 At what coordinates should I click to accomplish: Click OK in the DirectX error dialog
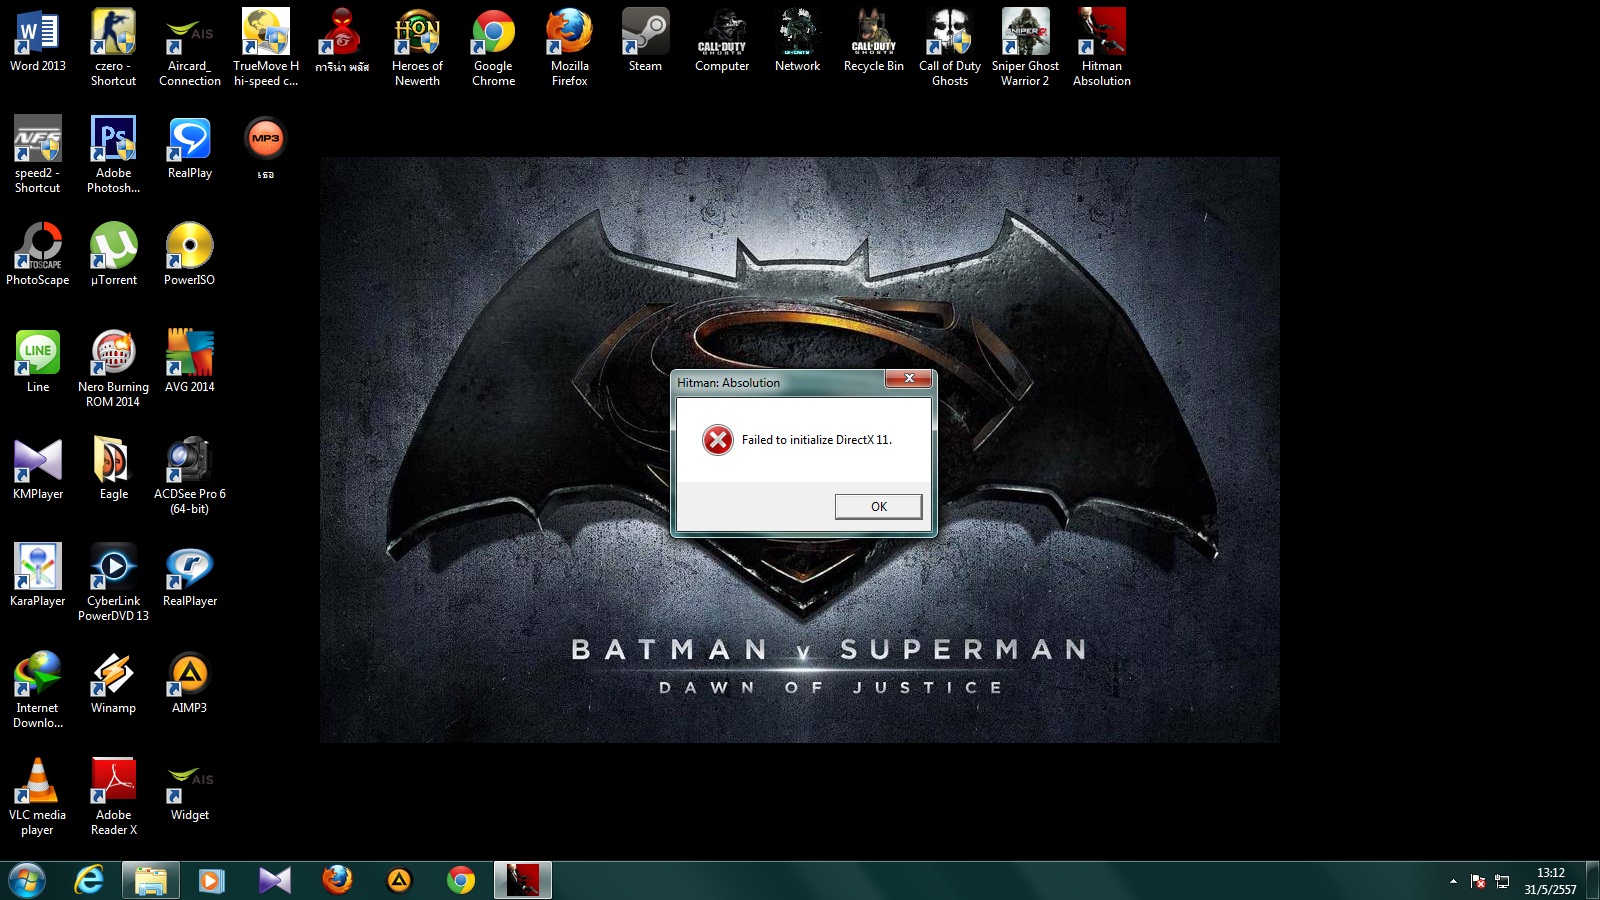point(878,507)
